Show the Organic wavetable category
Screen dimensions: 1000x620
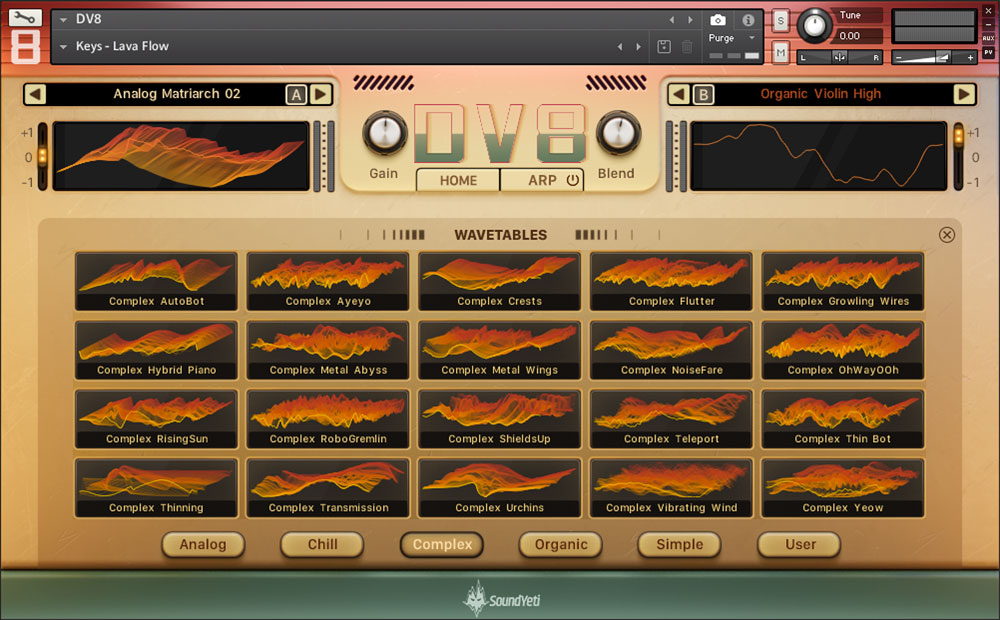561,545
